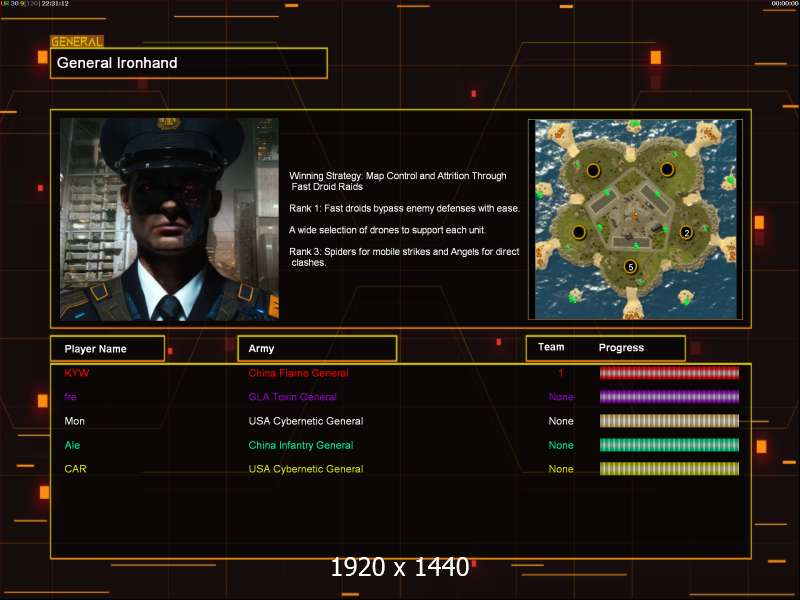
Task: Click Ale's green progress bar
Action: [x=669, y=445]
